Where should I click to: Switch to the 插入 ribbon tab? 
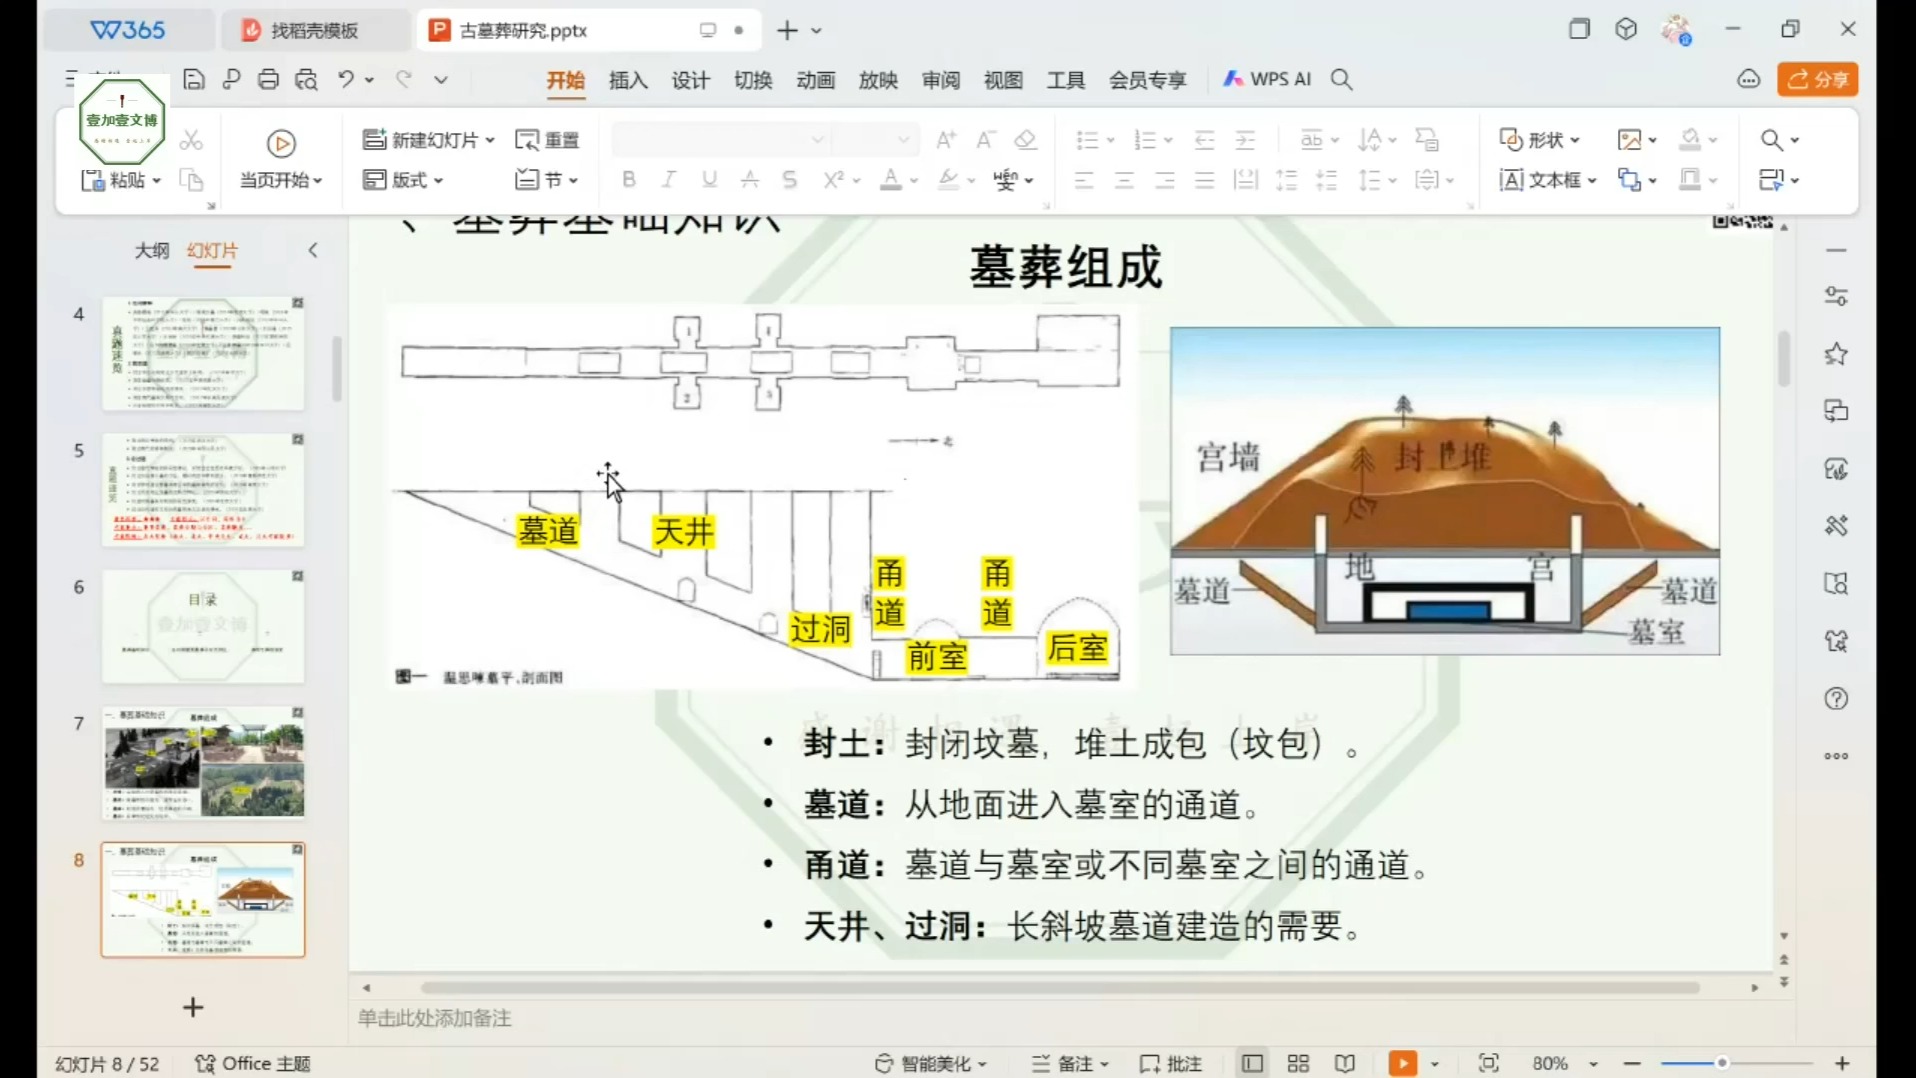627,80
